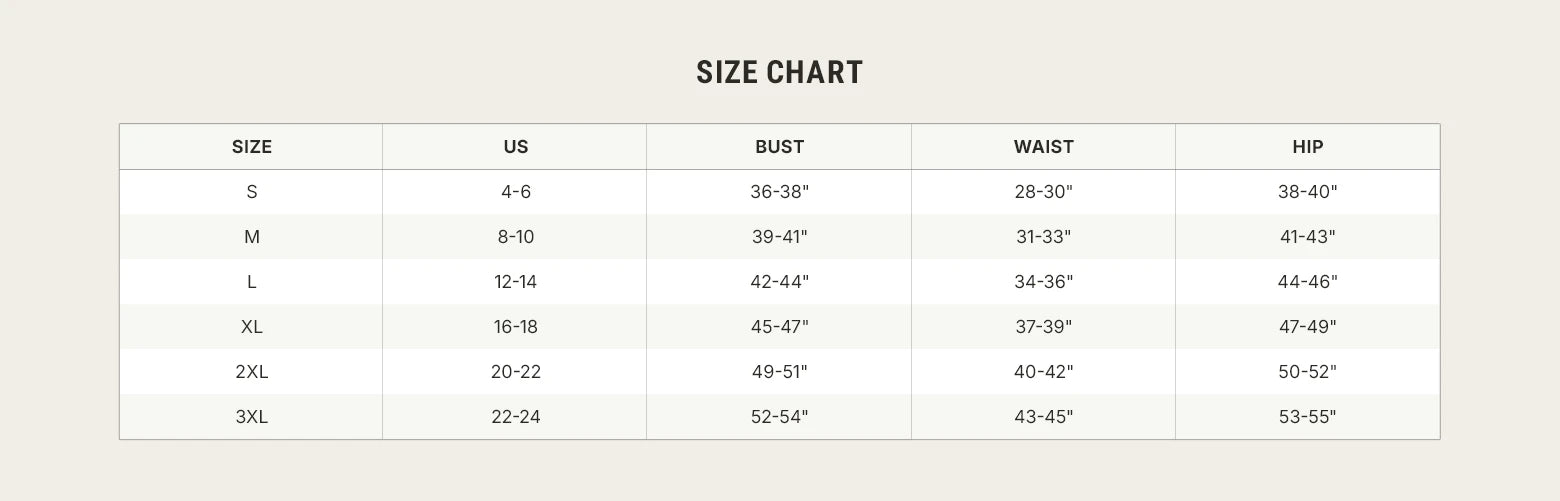The width and height of the screenshot is (1560, 501).
Task: Select the SIZE column header
Action: (252, 147)
